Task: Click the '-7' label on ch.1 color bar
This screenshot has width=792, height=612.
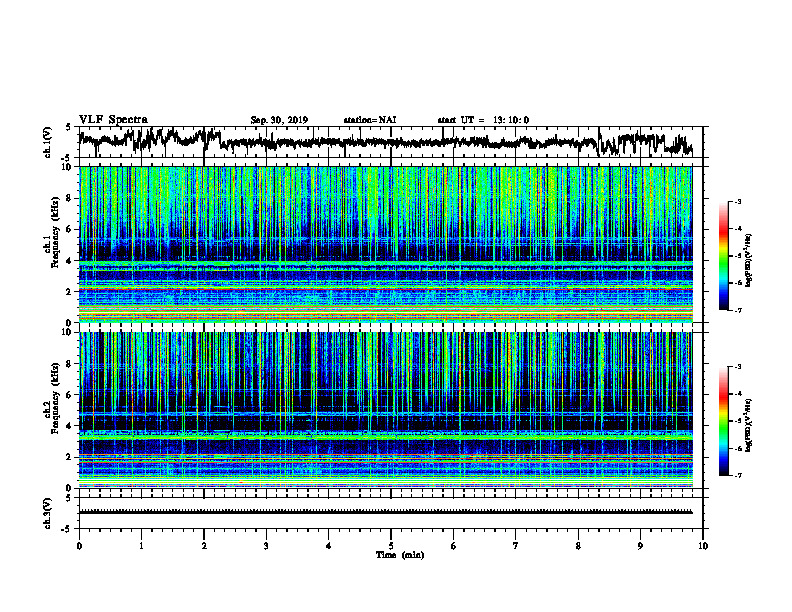Action: click(738, 310)
